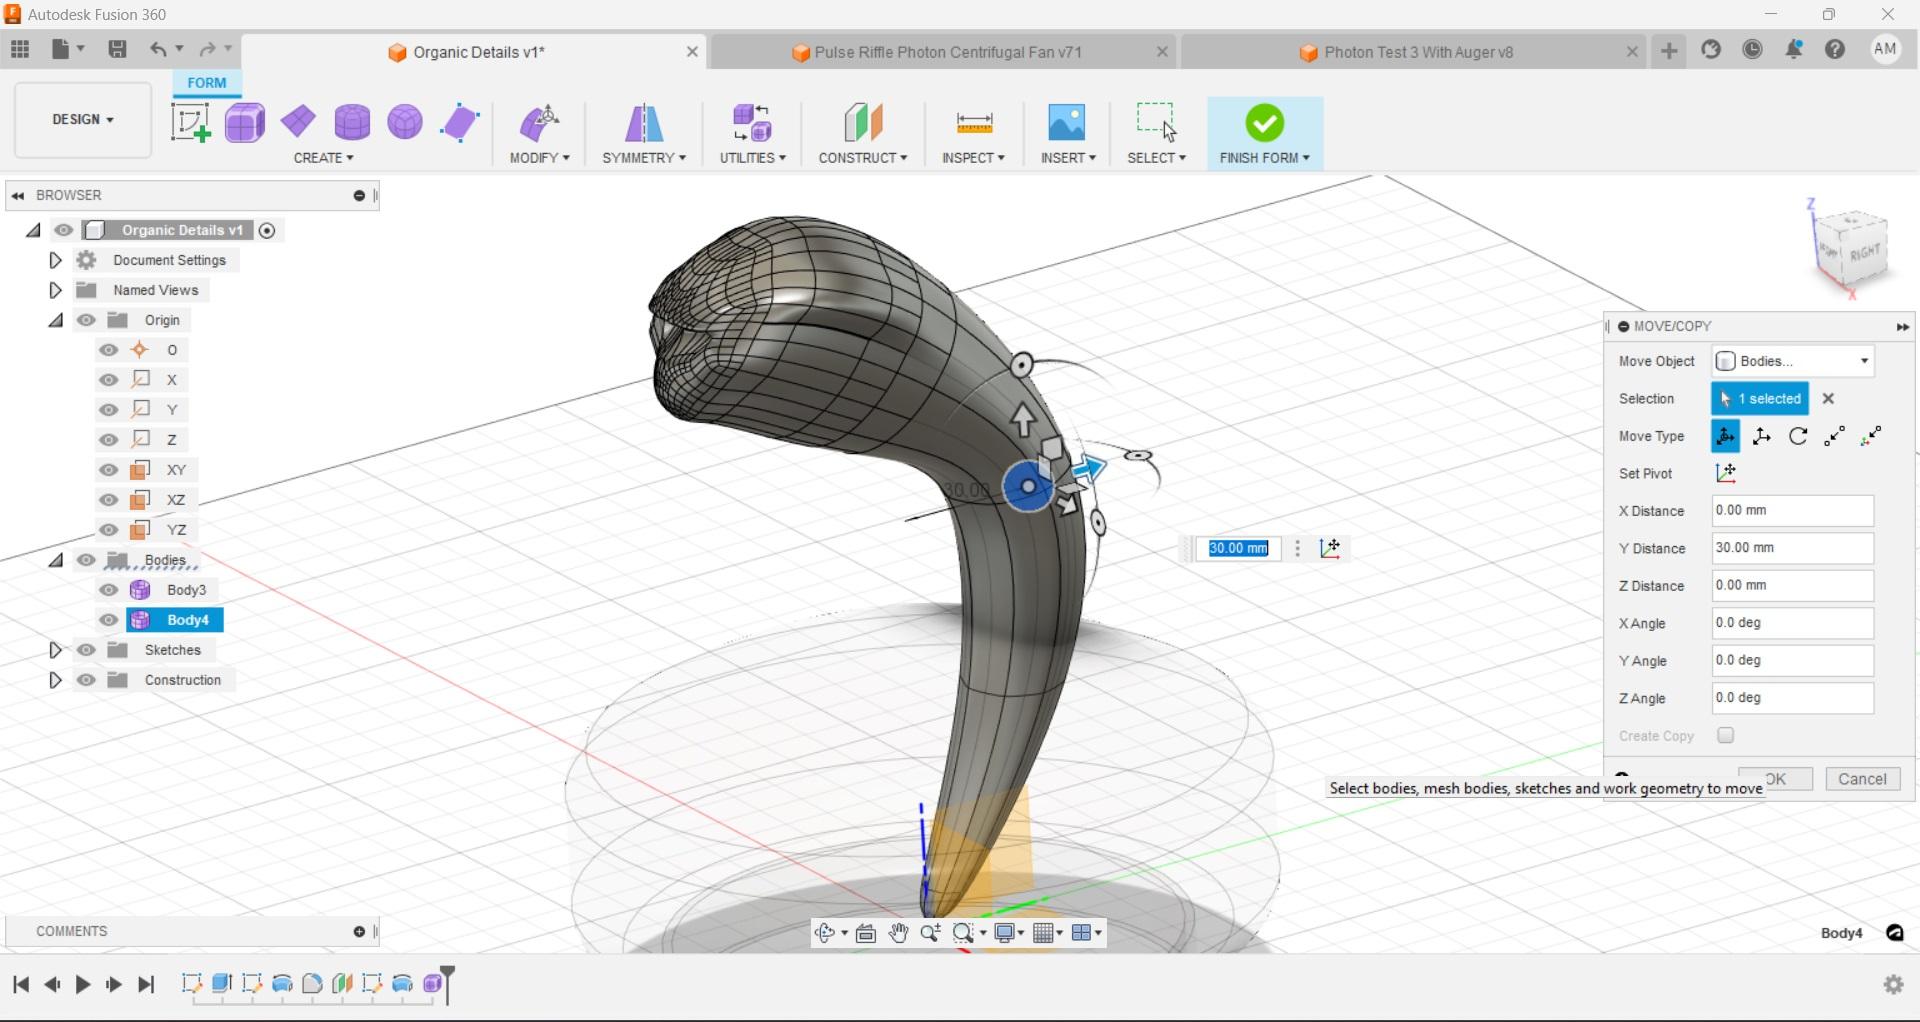Collapse the Origin folder
Image resolution: width=1920 pixels, height=1022 pixels.
[x=56, y=320]
